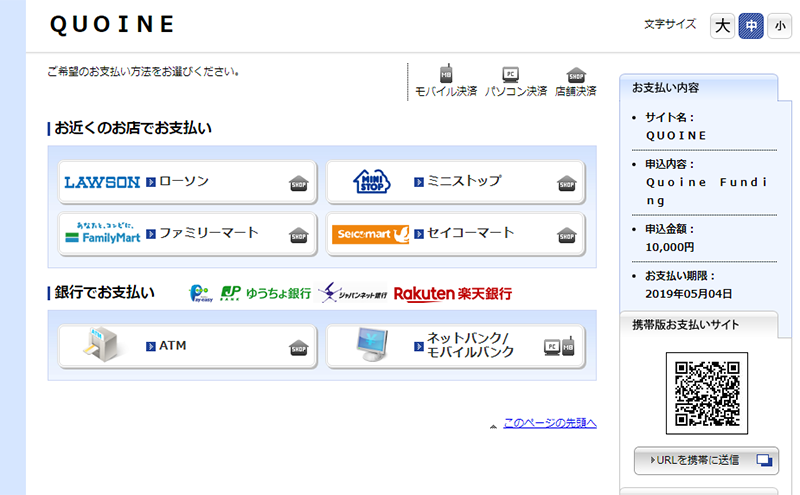The width and height of the screenshot is (800, 495).
Task: Click MB mobile icon in net bank row
Action: click(568, 346)
